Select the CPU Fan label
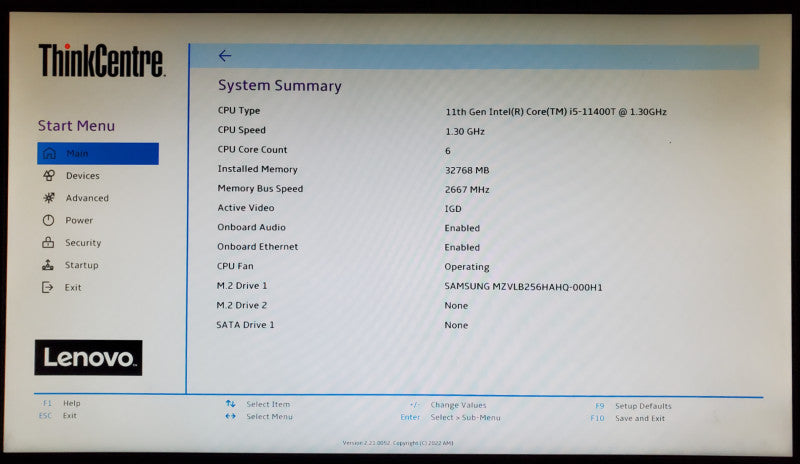The image size is (800, 464). pos(235,266)
